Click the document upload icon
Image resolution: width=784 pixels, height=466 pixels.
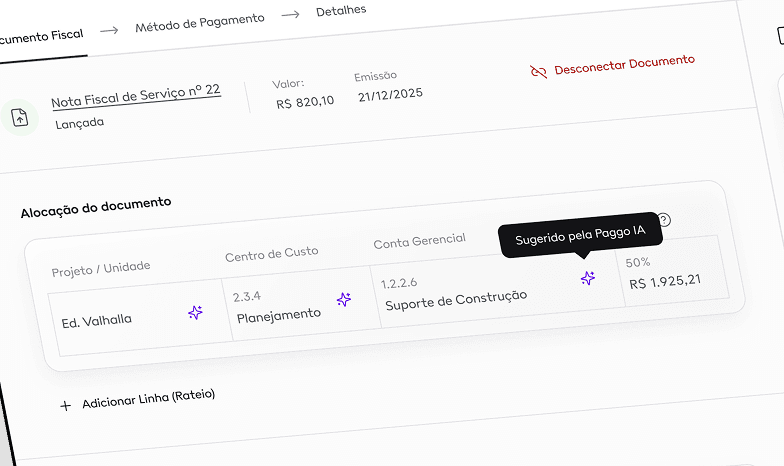20,118
